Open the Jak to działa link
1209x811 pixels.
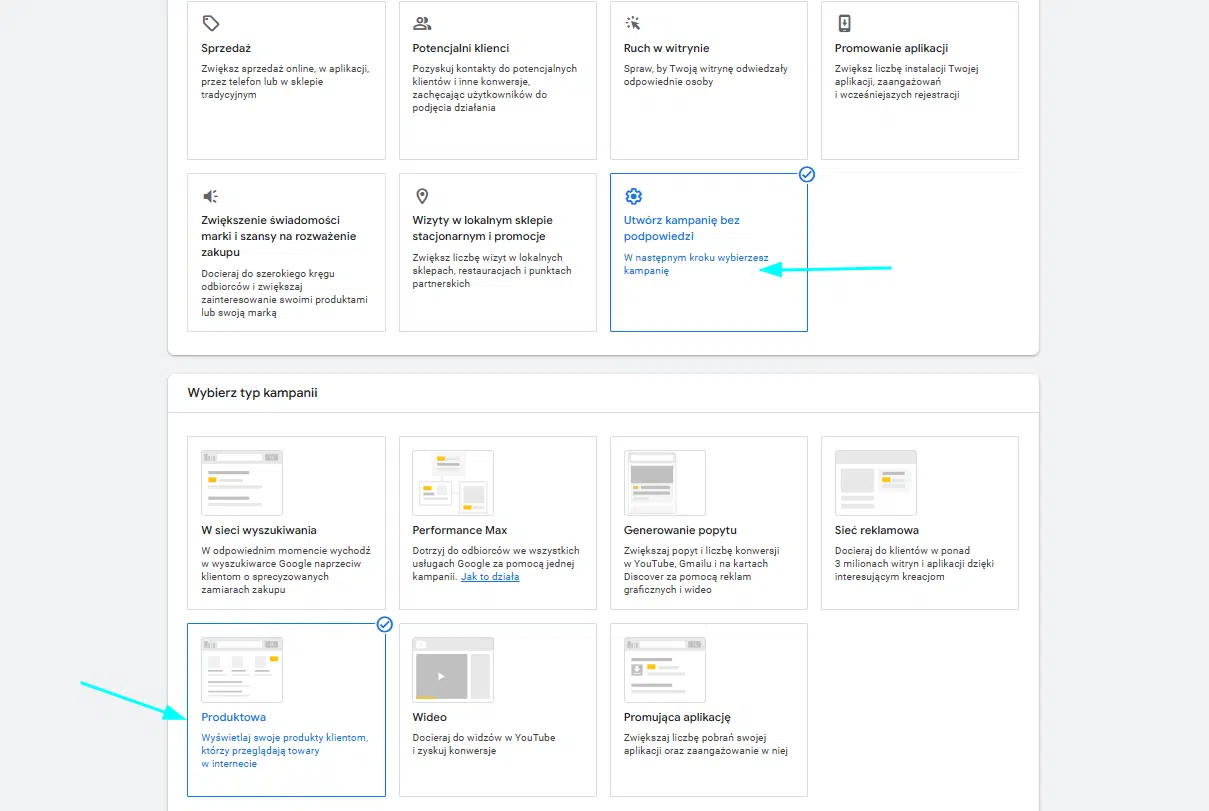(x=490, y=577)
